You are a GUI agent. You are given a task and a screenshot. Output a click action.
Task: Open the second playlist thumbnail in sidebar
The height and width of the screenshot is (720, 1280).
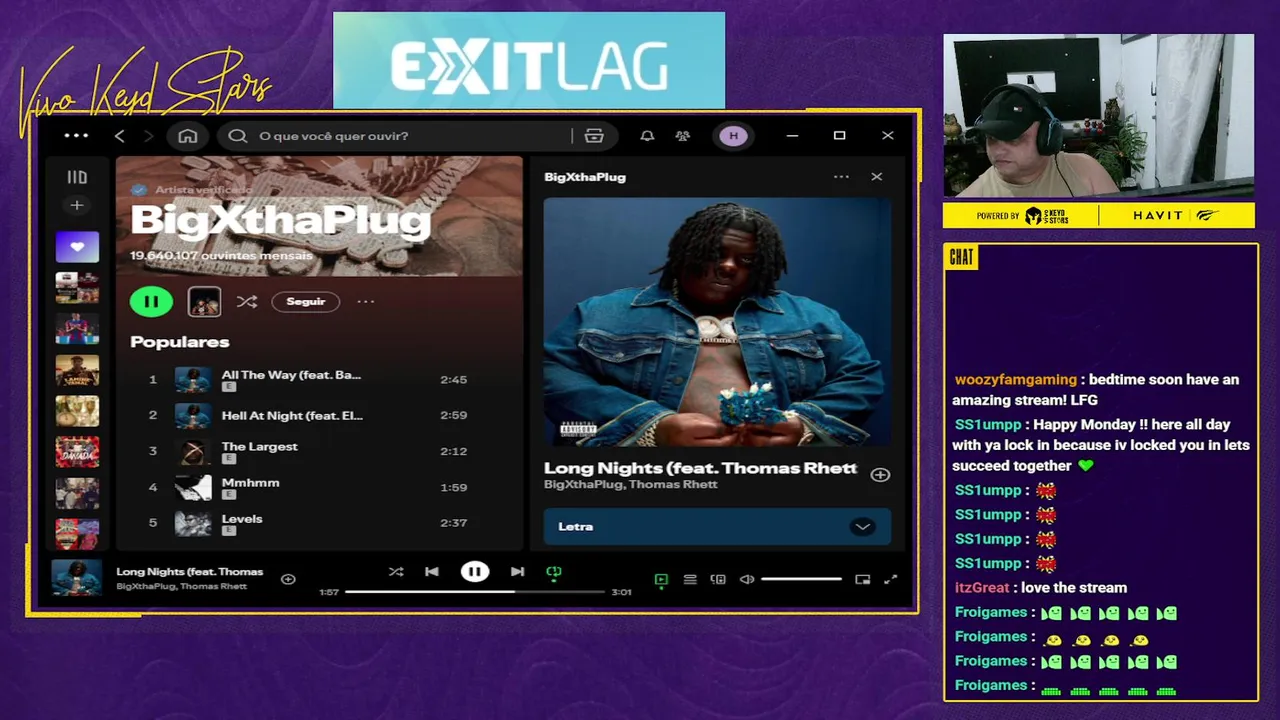(77, 288)
